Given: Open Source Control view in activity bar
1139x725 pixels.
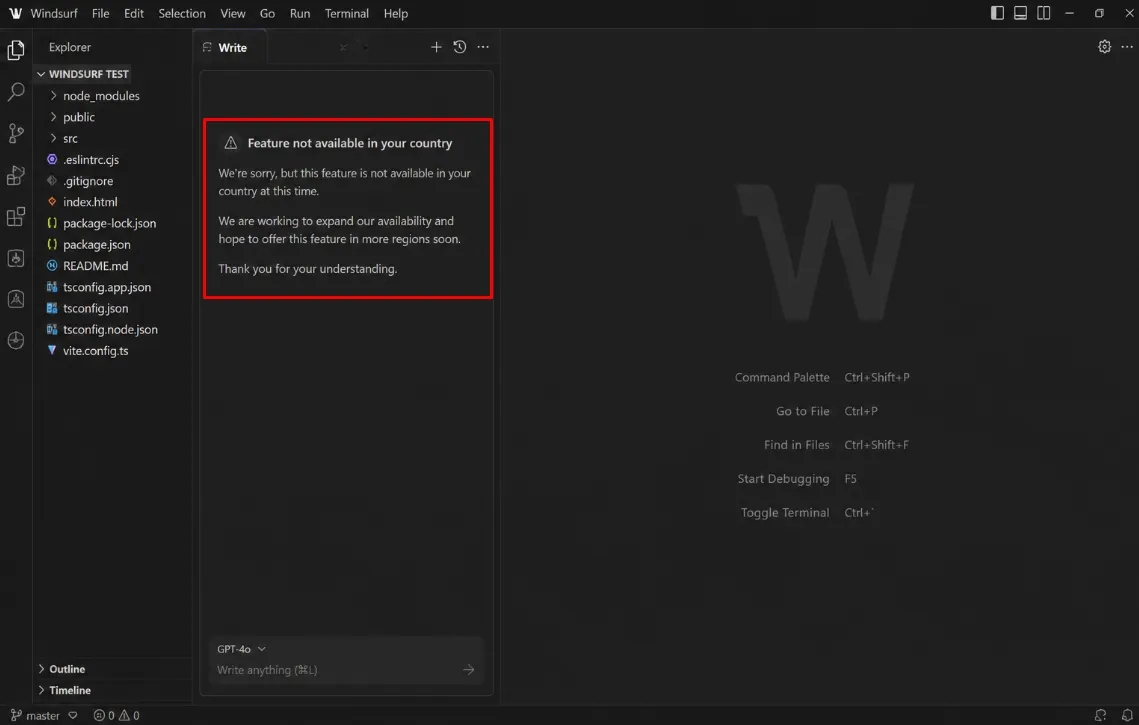Looking at the screenshot, I should 16,133.
